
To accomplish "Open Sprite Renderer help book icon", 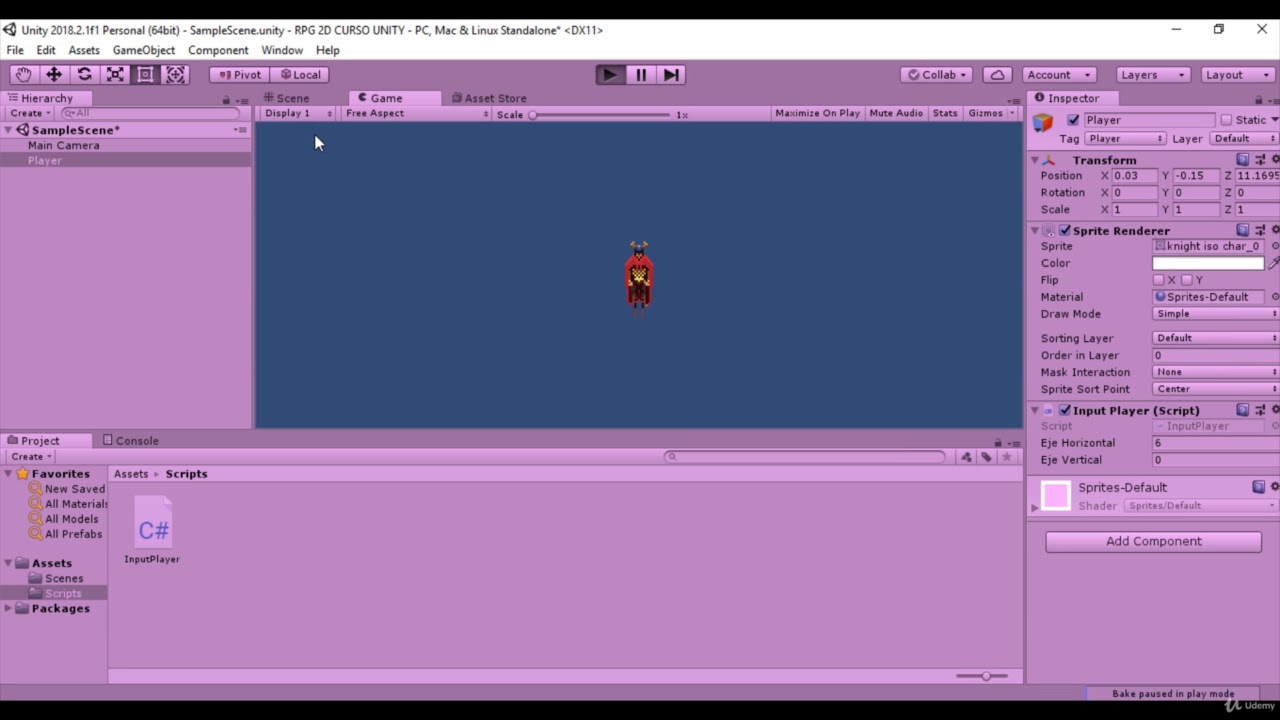I will (x=1242, y=230).
